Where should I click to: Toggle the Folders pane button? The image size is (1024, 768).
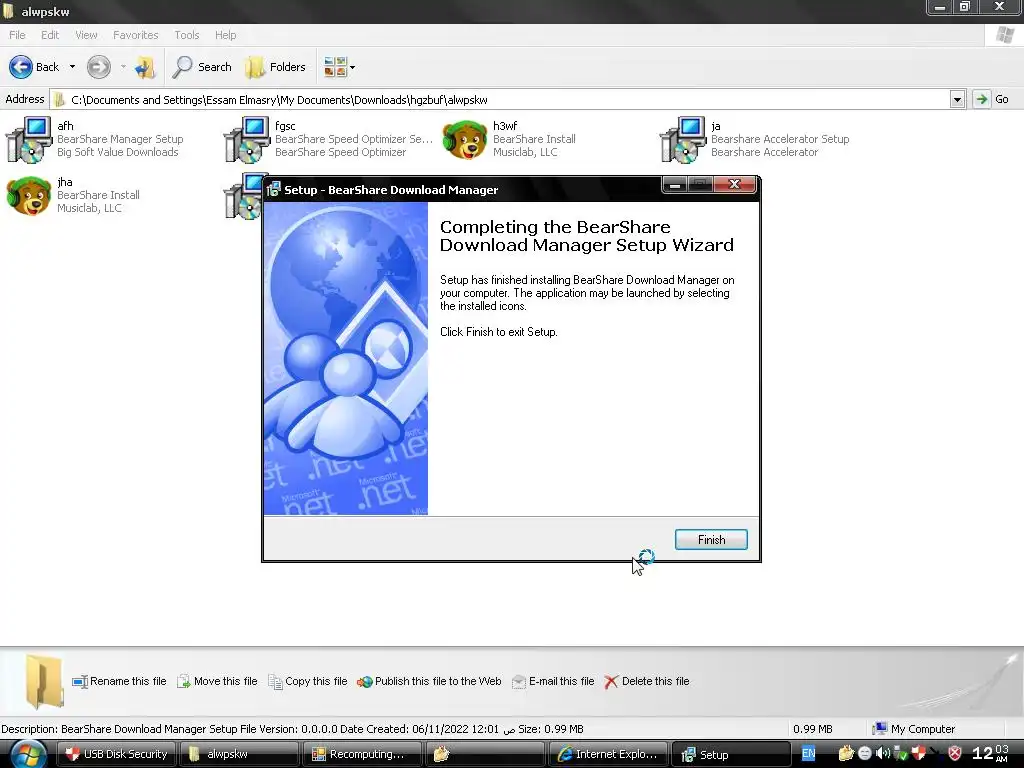pyautogui.click(x=275, y=67)
